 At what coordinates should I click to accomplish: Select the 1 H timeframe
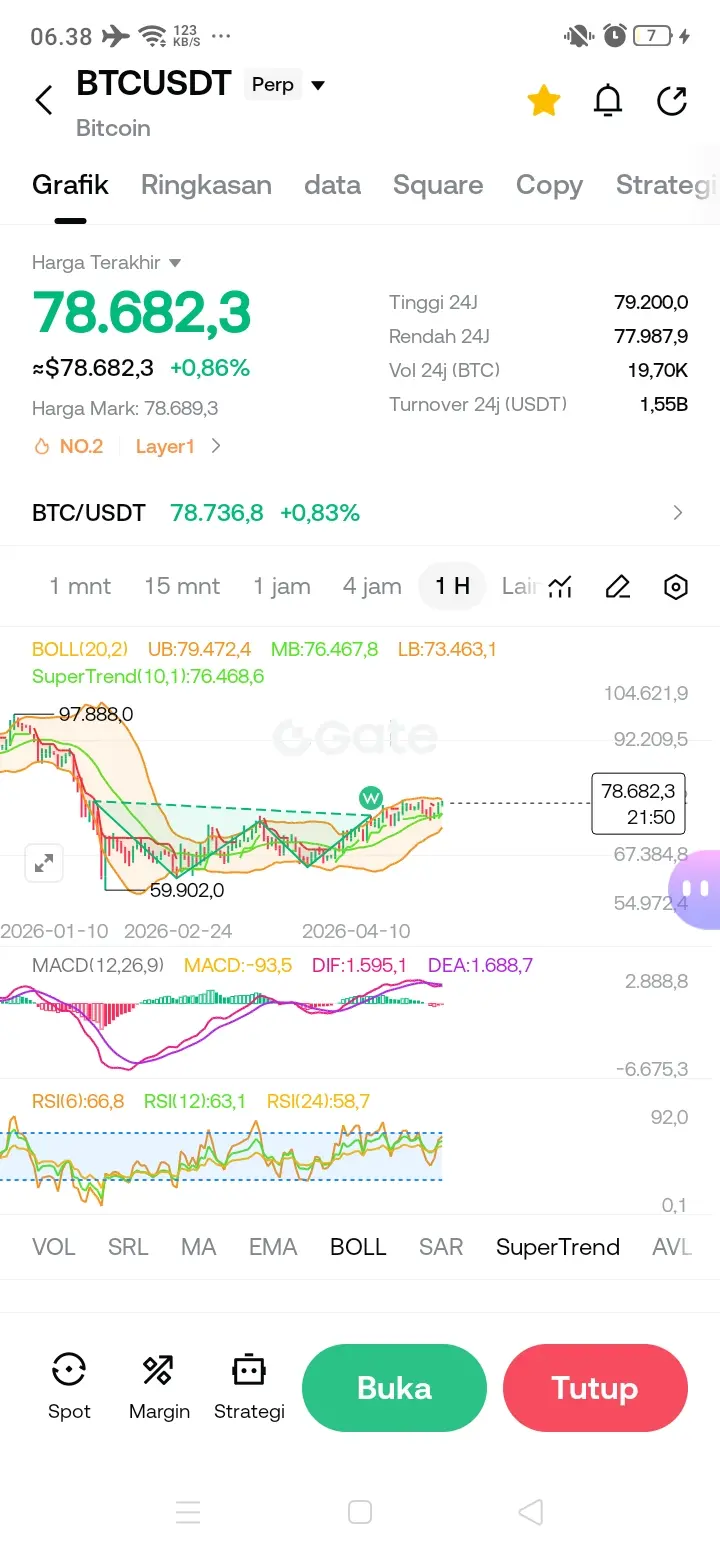pyautogui.click(x=452, y=586)
